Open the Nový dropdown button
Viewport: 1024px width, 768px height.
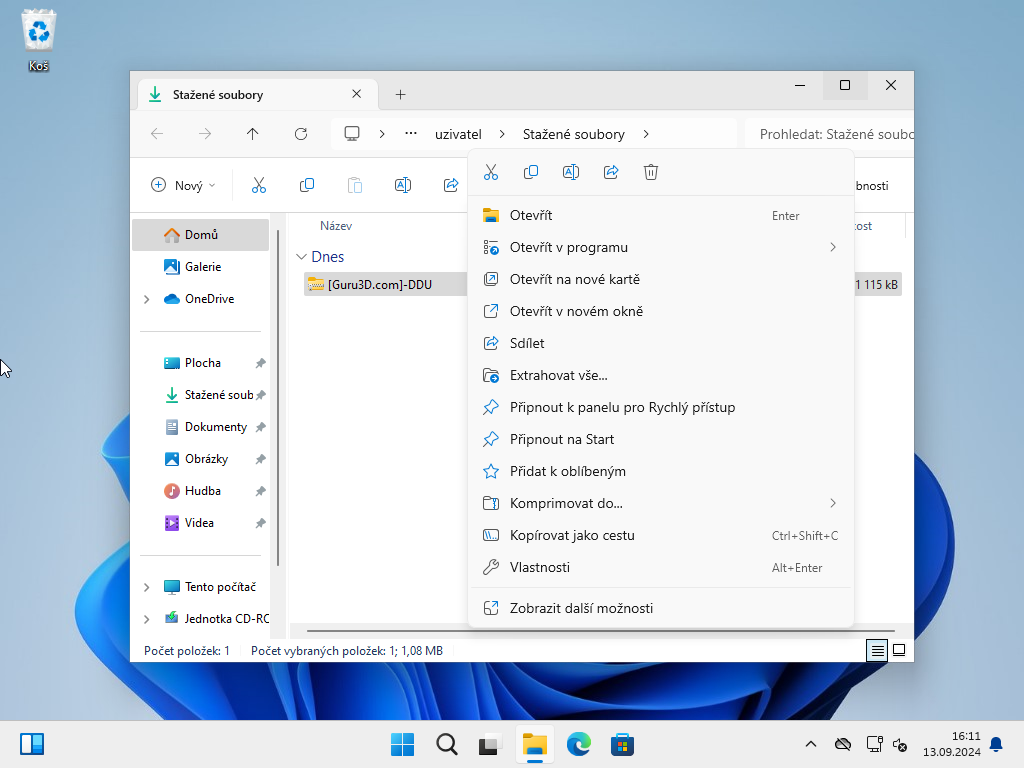tap(183, 185)
